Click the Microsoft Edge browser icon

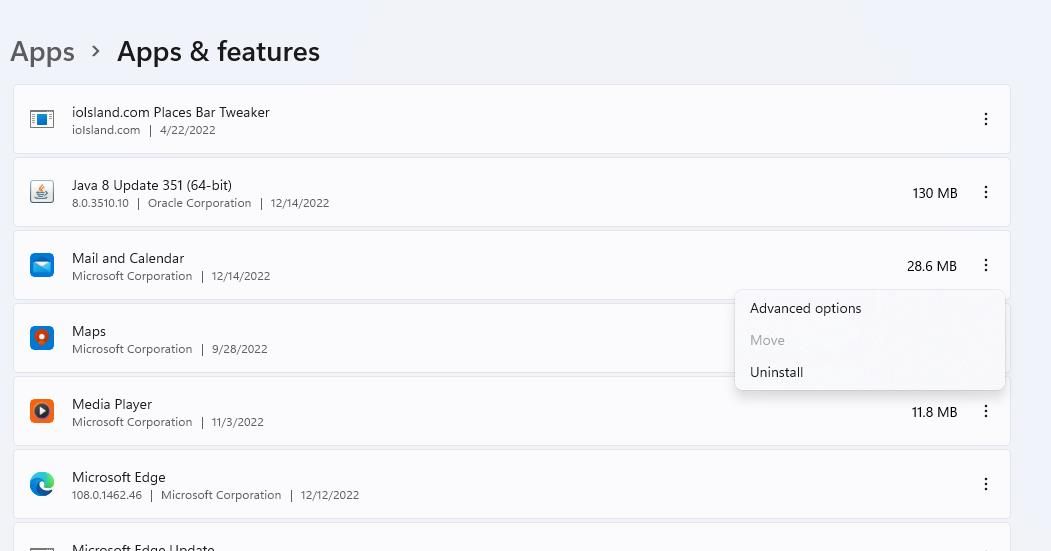point(42,484)
